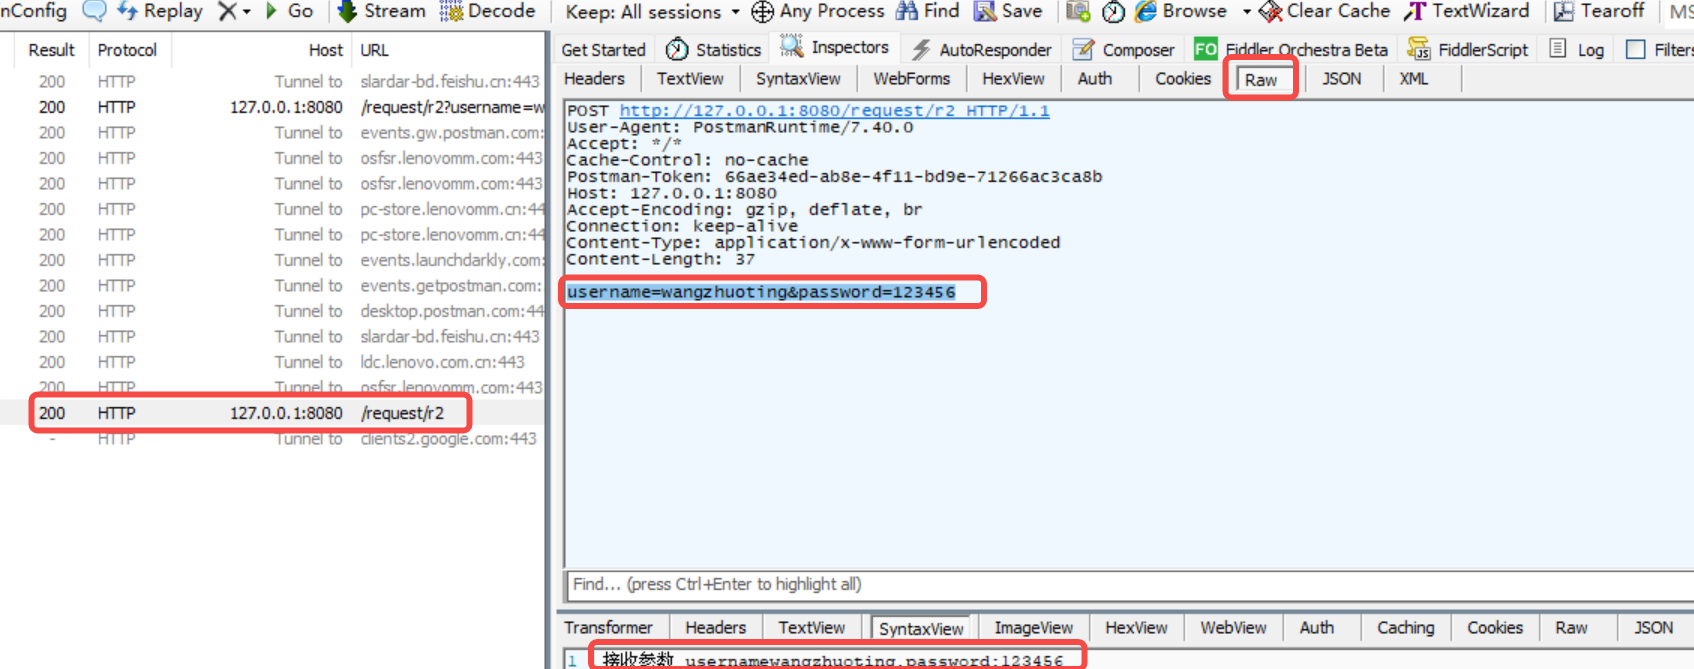Select the events.getpostman.com tunnel session
Image resolution: width=1694 pixels, height=669 pixels.
tap(273, 285)
